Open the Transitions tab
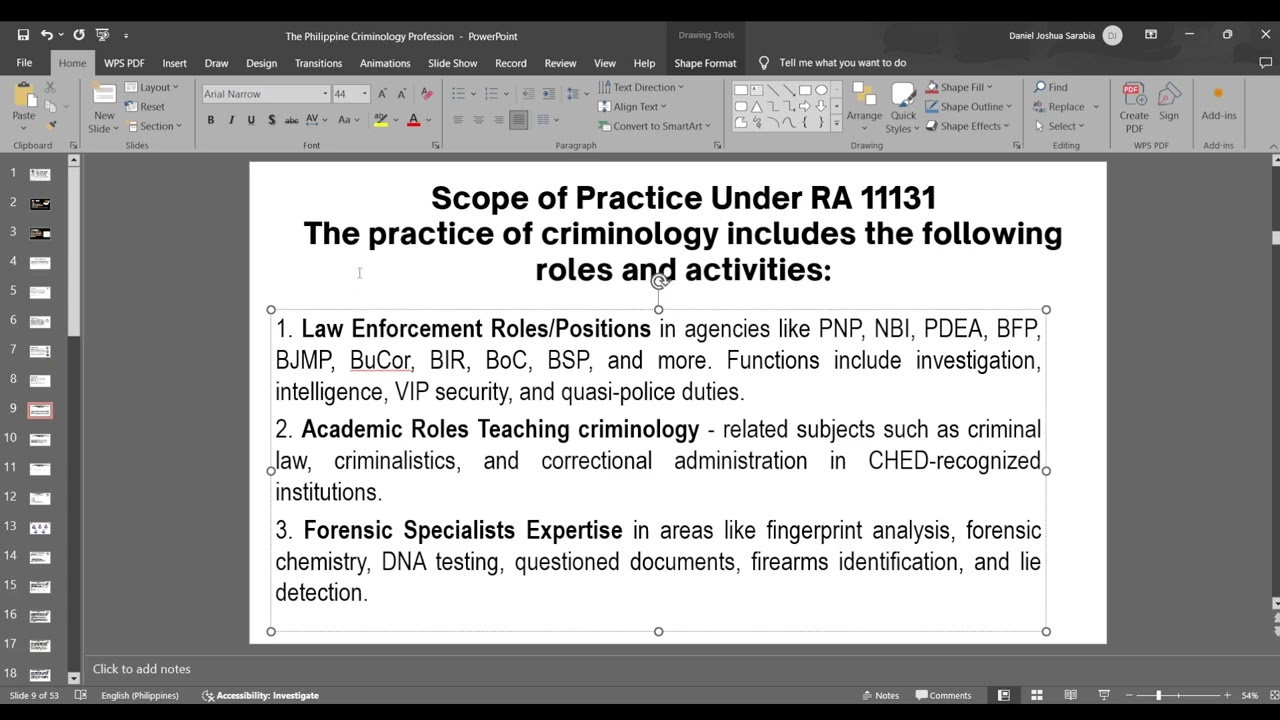This screenshot has height=720, width=1280. coord(318,63)
